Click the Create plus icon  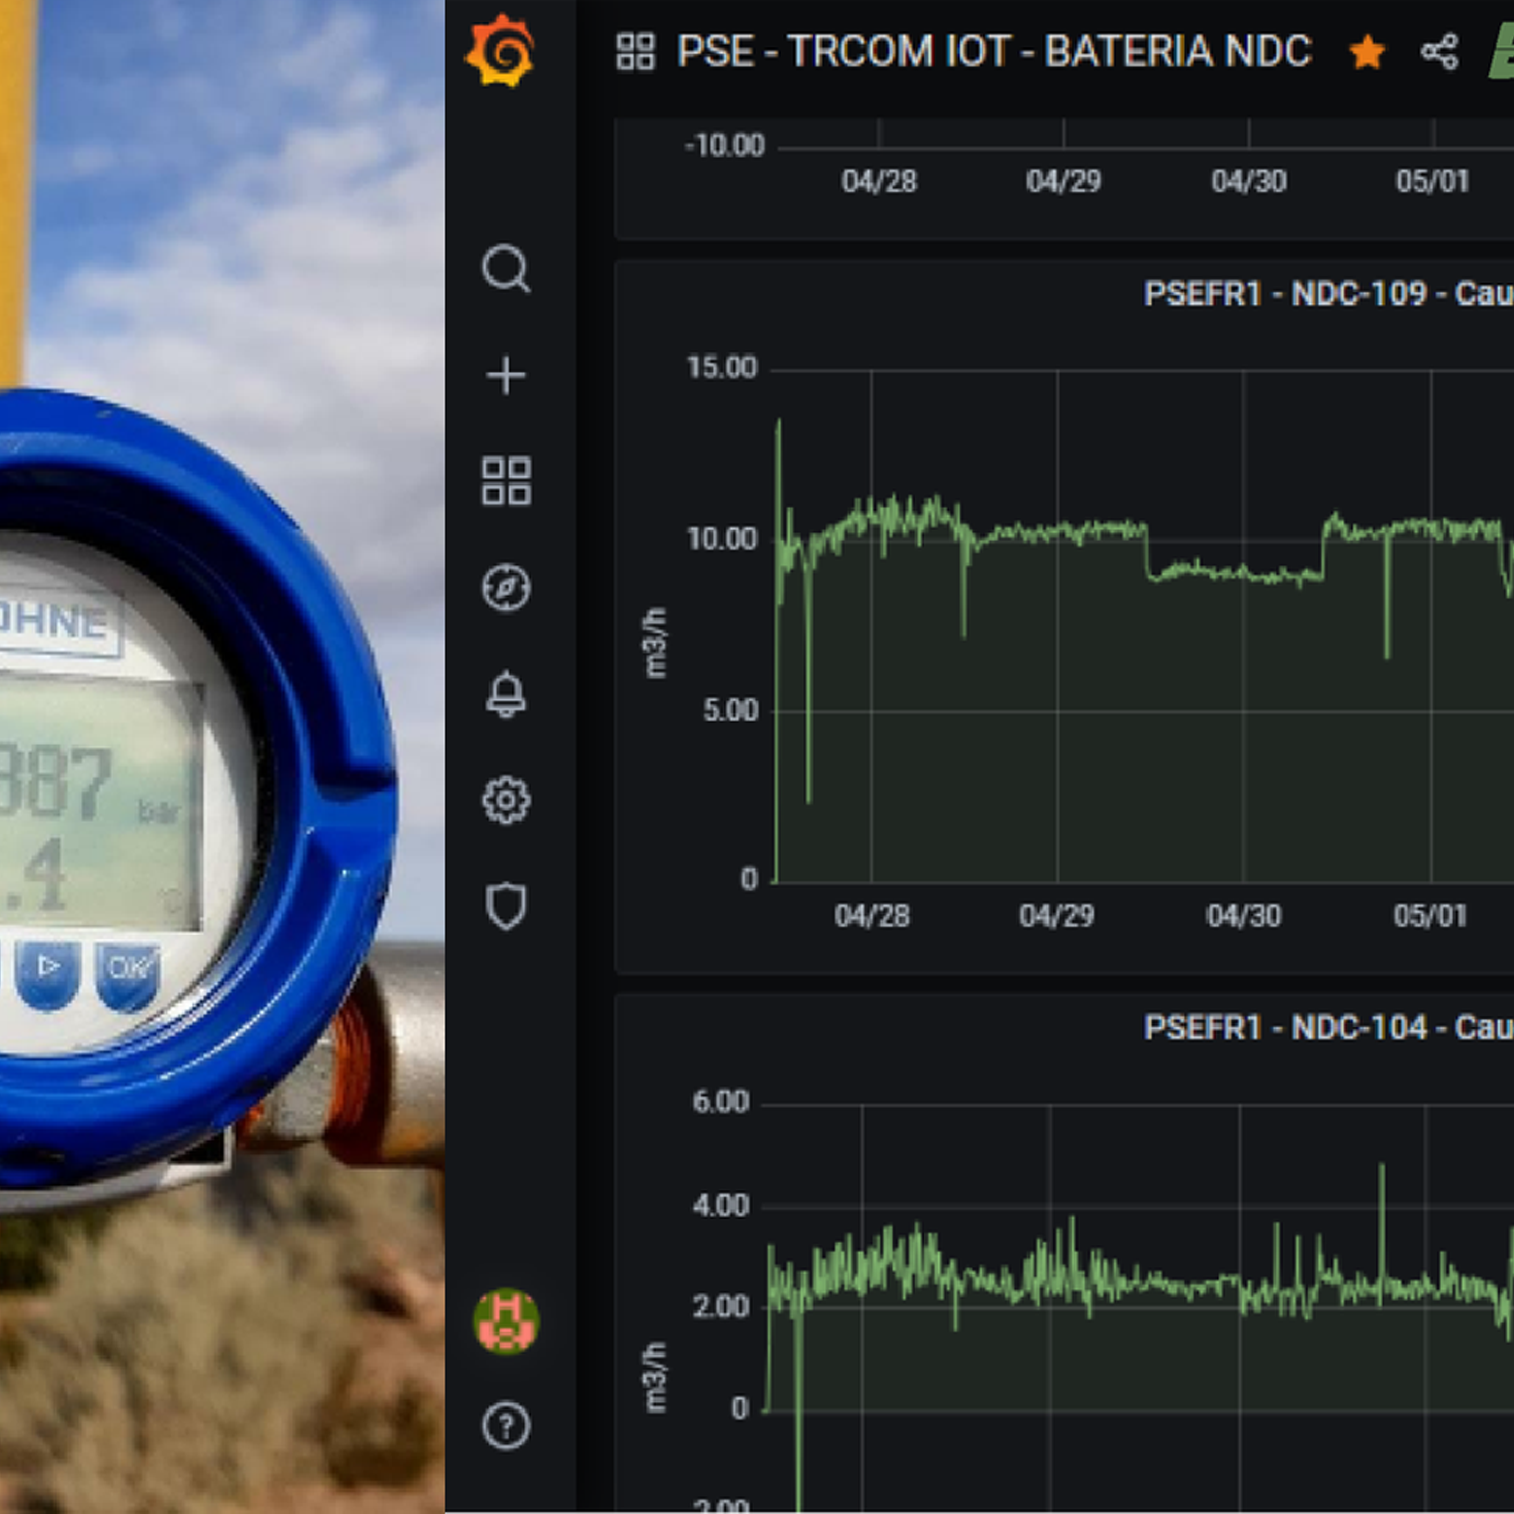[x=506, y=376]
